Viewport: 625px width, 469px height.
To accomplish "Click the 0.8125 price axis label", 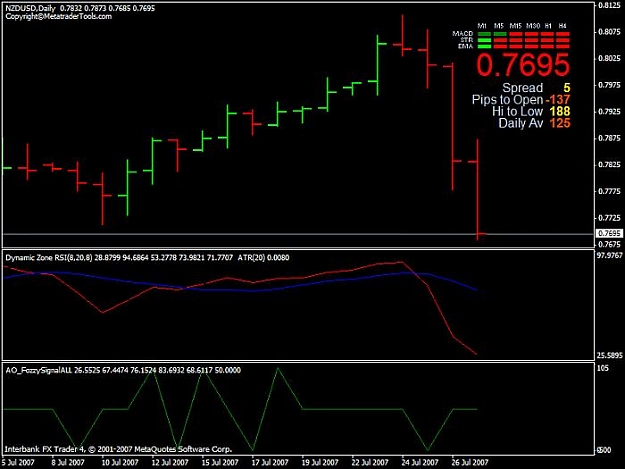I will click(x=610, y=5).
